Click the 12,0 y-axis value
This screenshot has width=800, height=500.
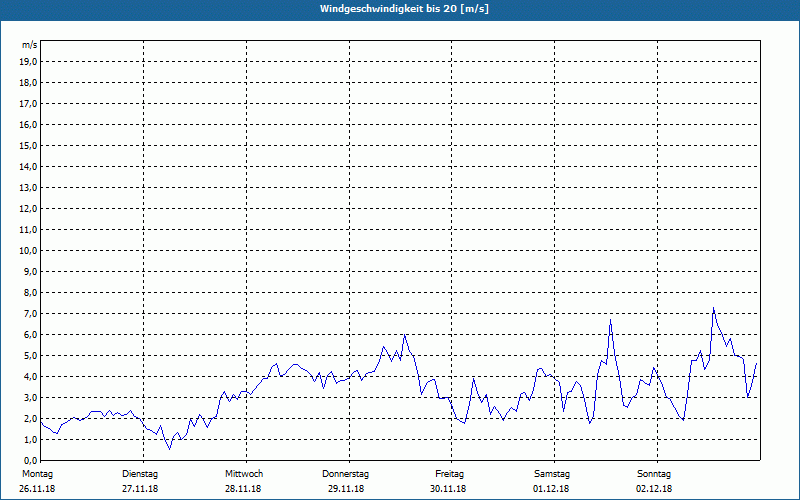coord(28,209)
